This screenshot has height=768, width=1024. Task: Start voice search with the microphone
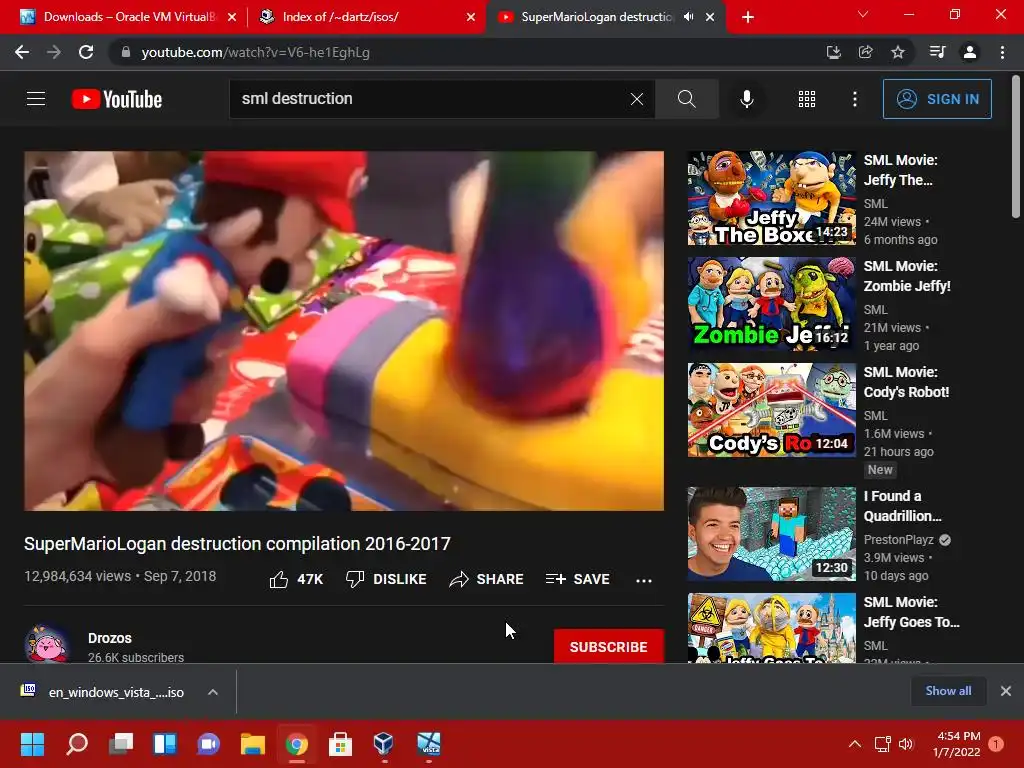click(x=746, y=99)
